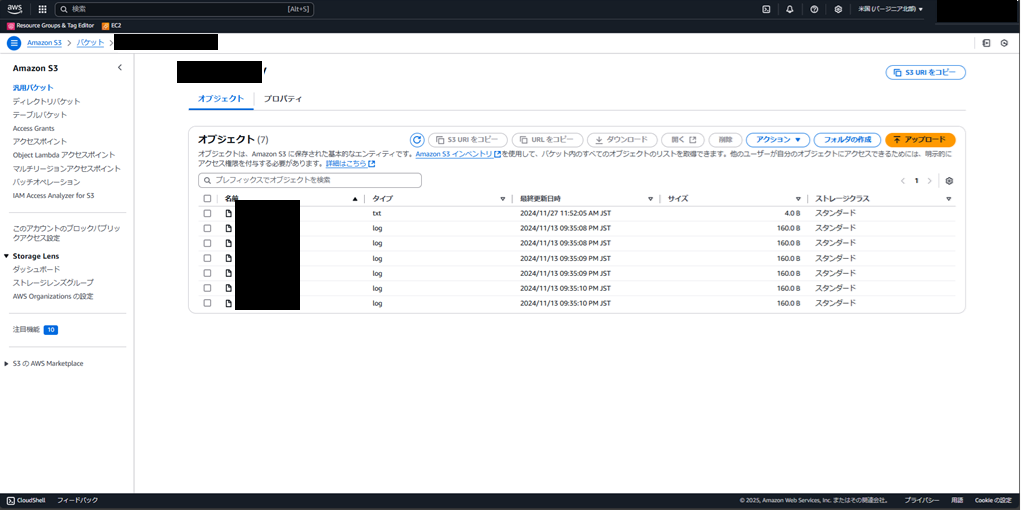Open the 詳細はこちら link
The image size is (1021, 512).
350,164
